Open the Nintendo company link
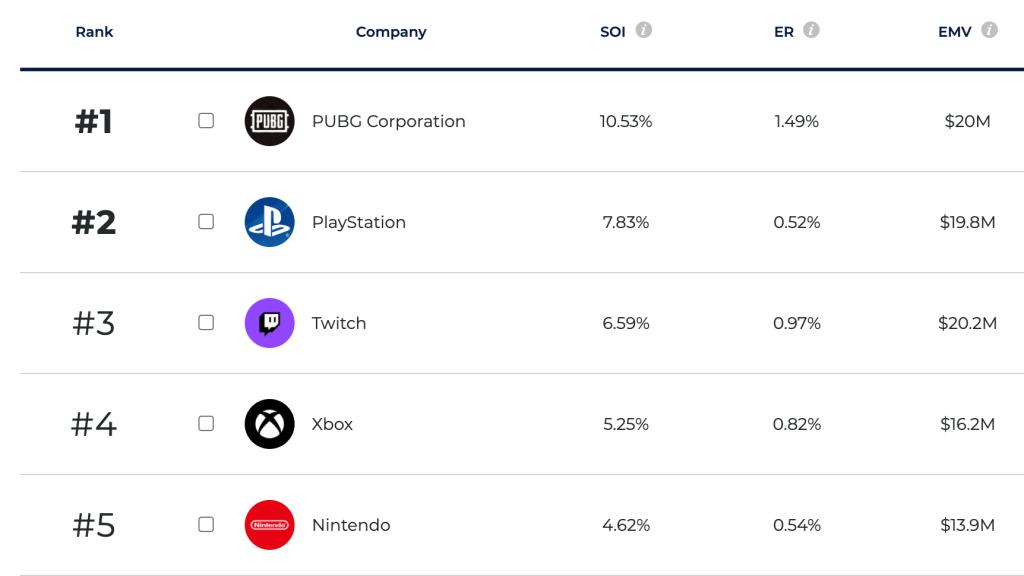The image size is (1024, 576). 351,525
